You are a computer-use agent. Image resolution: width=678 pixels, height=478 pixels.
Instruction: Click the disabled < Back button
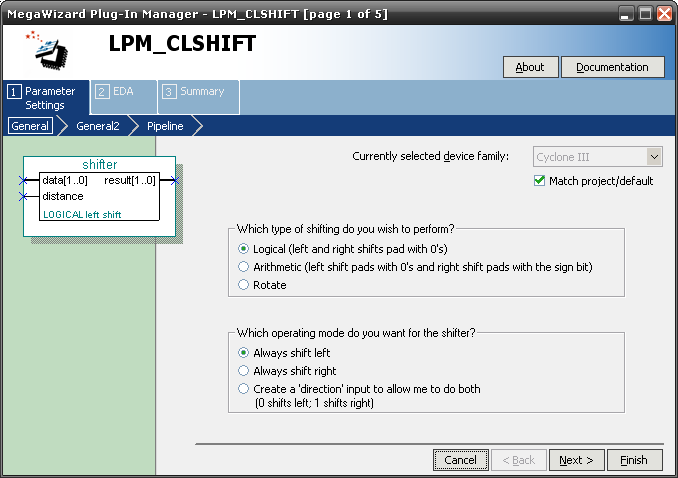point(519,460)
